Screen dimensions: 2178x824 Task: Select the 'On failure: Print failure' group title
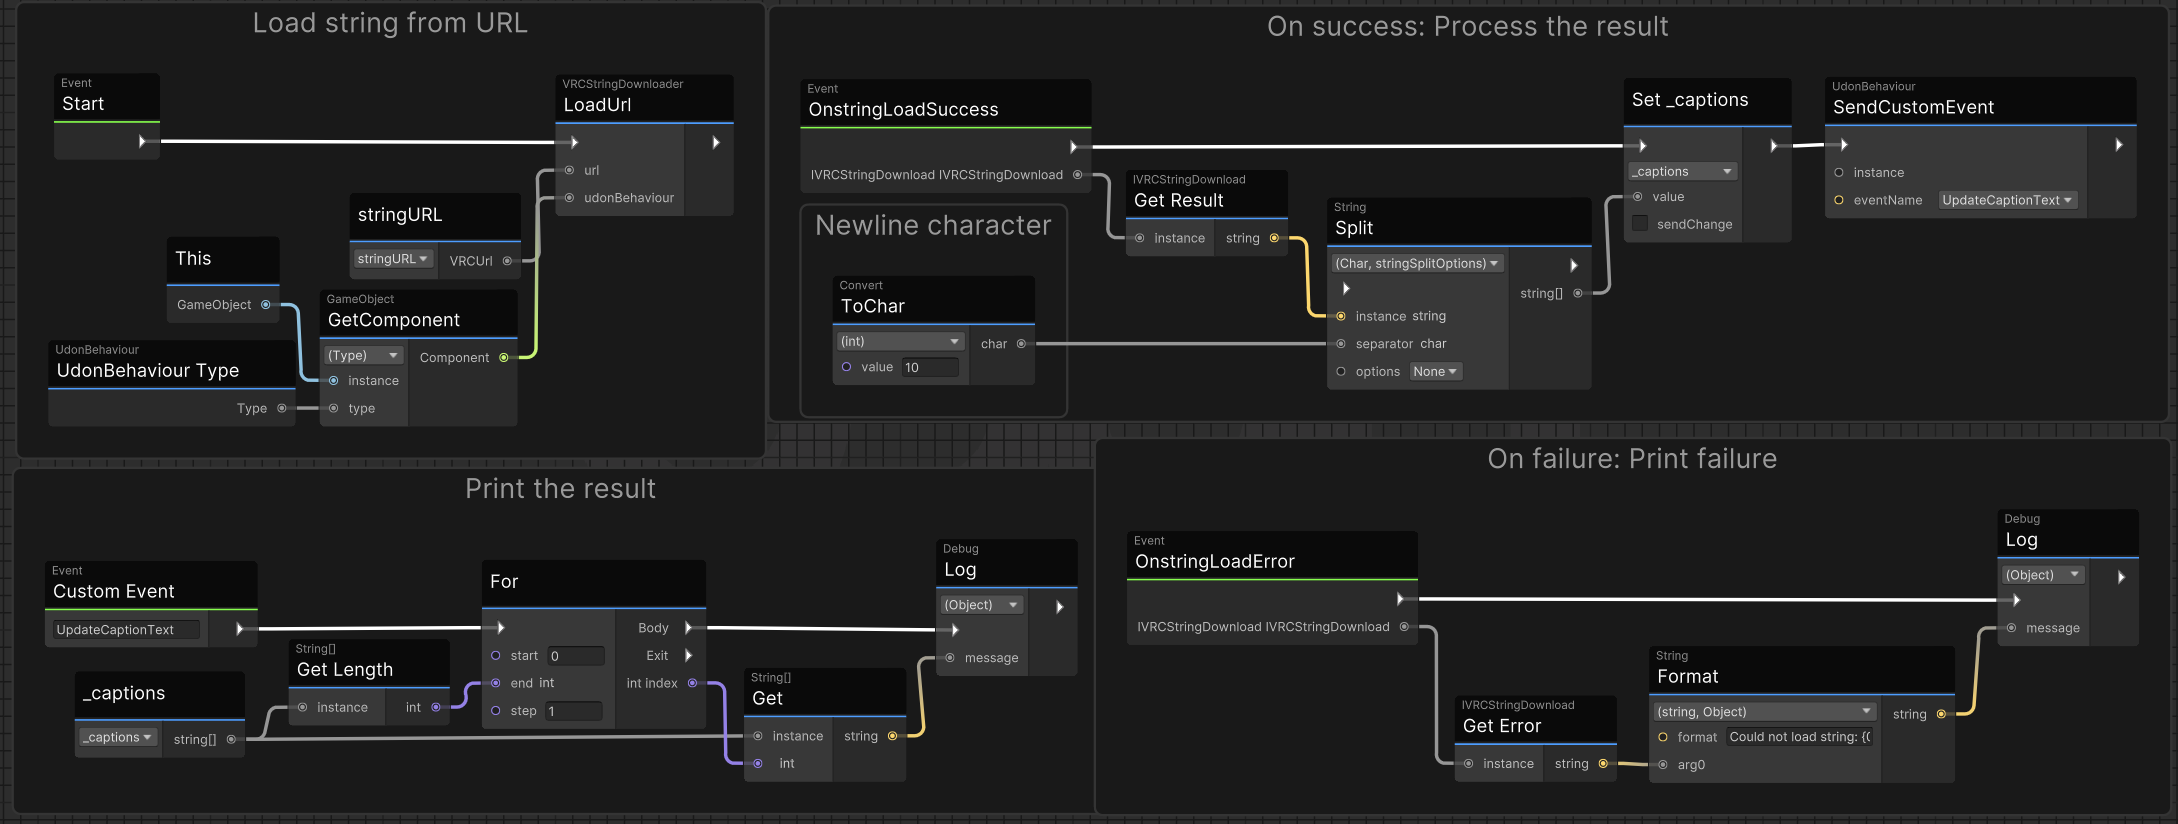click(x=1632, y=459)
